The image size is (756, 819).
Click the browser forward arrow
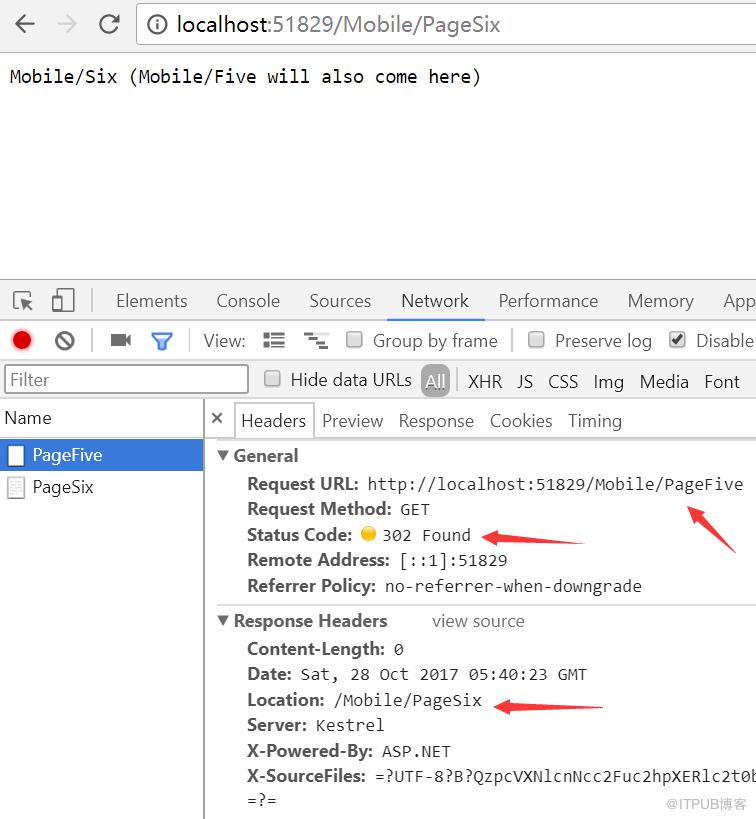tap(67, 24)
